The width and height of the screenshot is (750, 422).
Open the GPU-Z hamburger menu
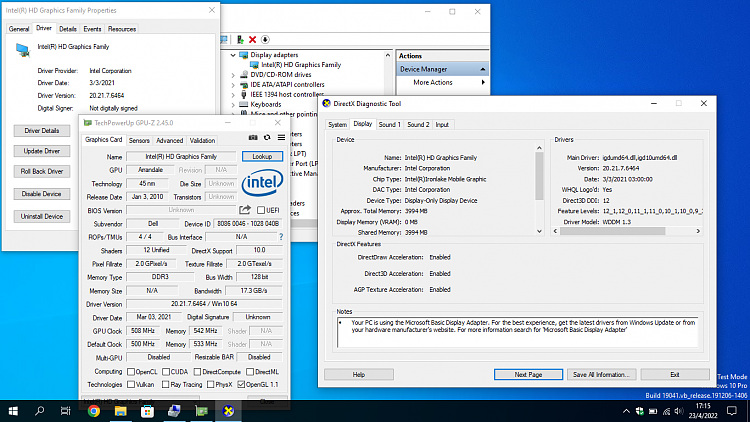point(281,138)
